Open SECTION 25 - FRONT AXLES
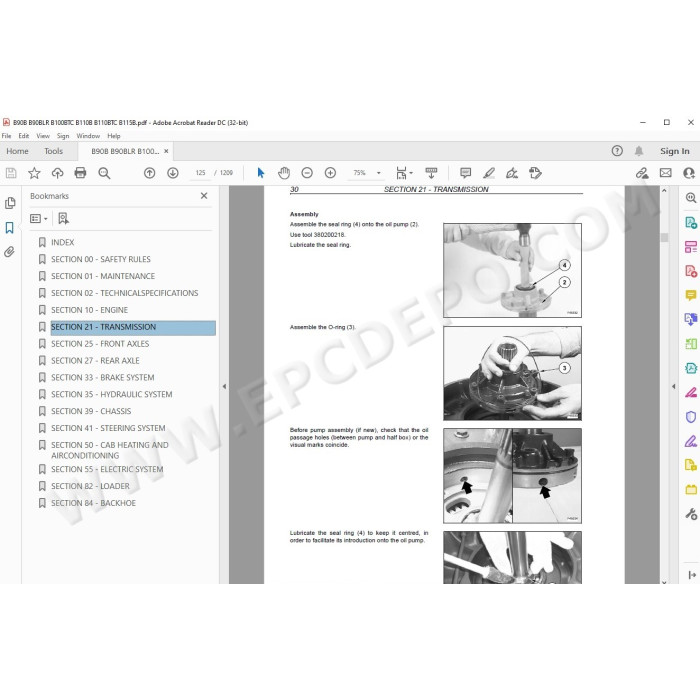This screenshot has height=700, width=700. (x=100, y=344)
